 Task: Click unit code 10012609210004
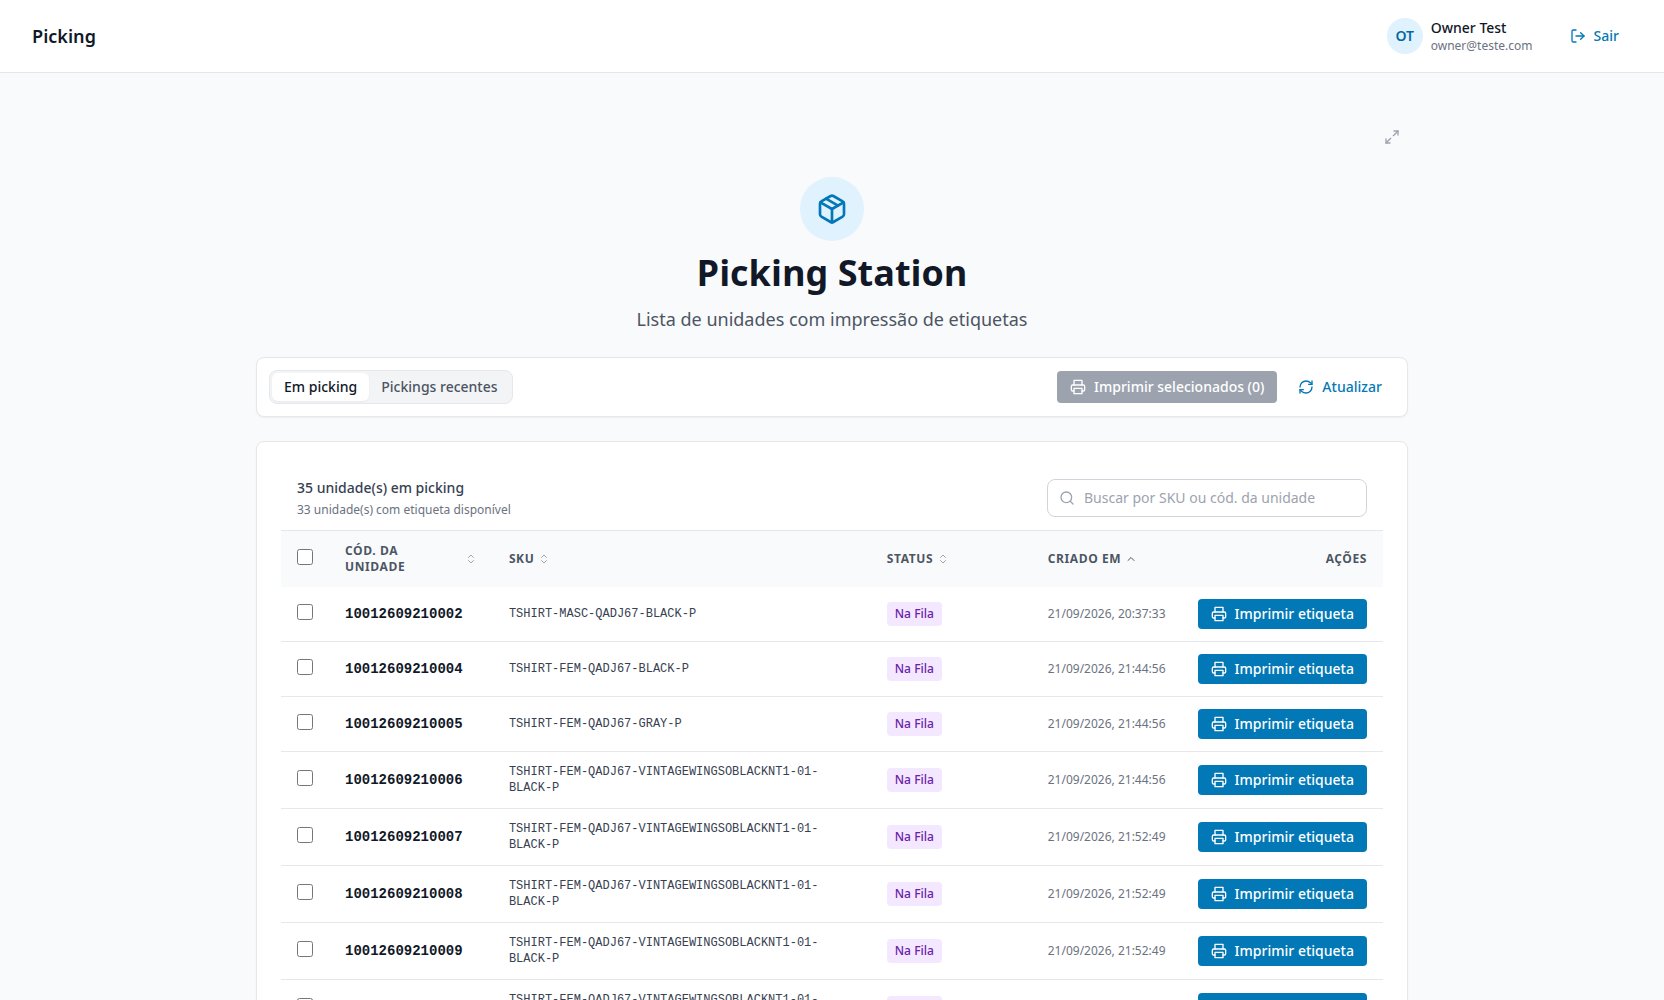click(404, 669)
